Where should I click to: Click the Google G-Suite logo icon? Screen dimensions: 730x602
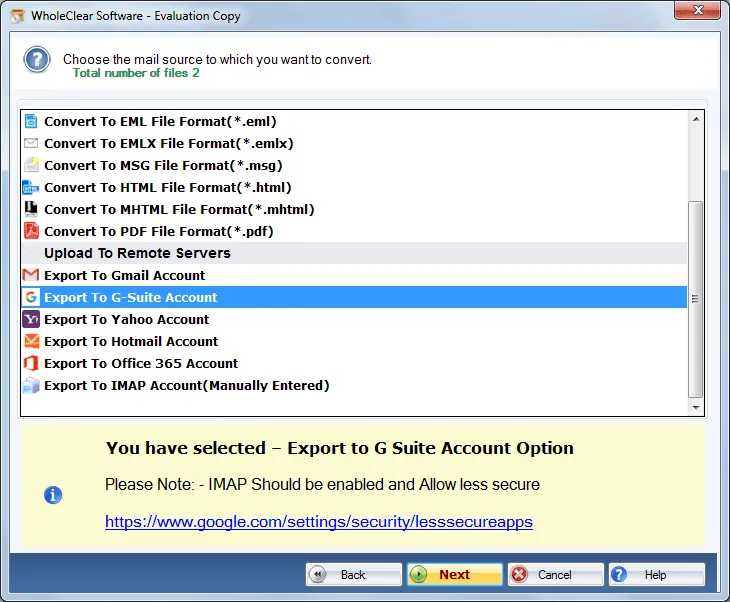tap(31, 297)
